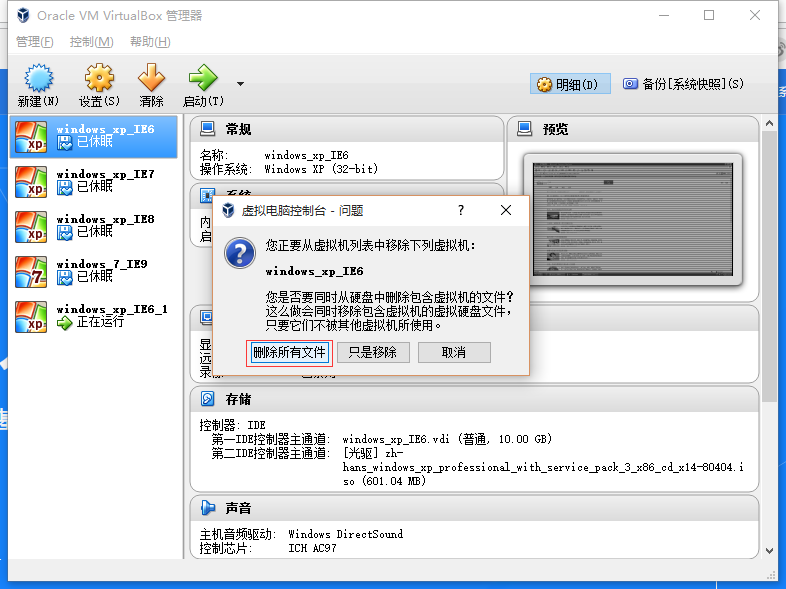The width and height of the screenshot is (786, 589).
Task: Click the details panel scroll up arrow
Action: 769,123
